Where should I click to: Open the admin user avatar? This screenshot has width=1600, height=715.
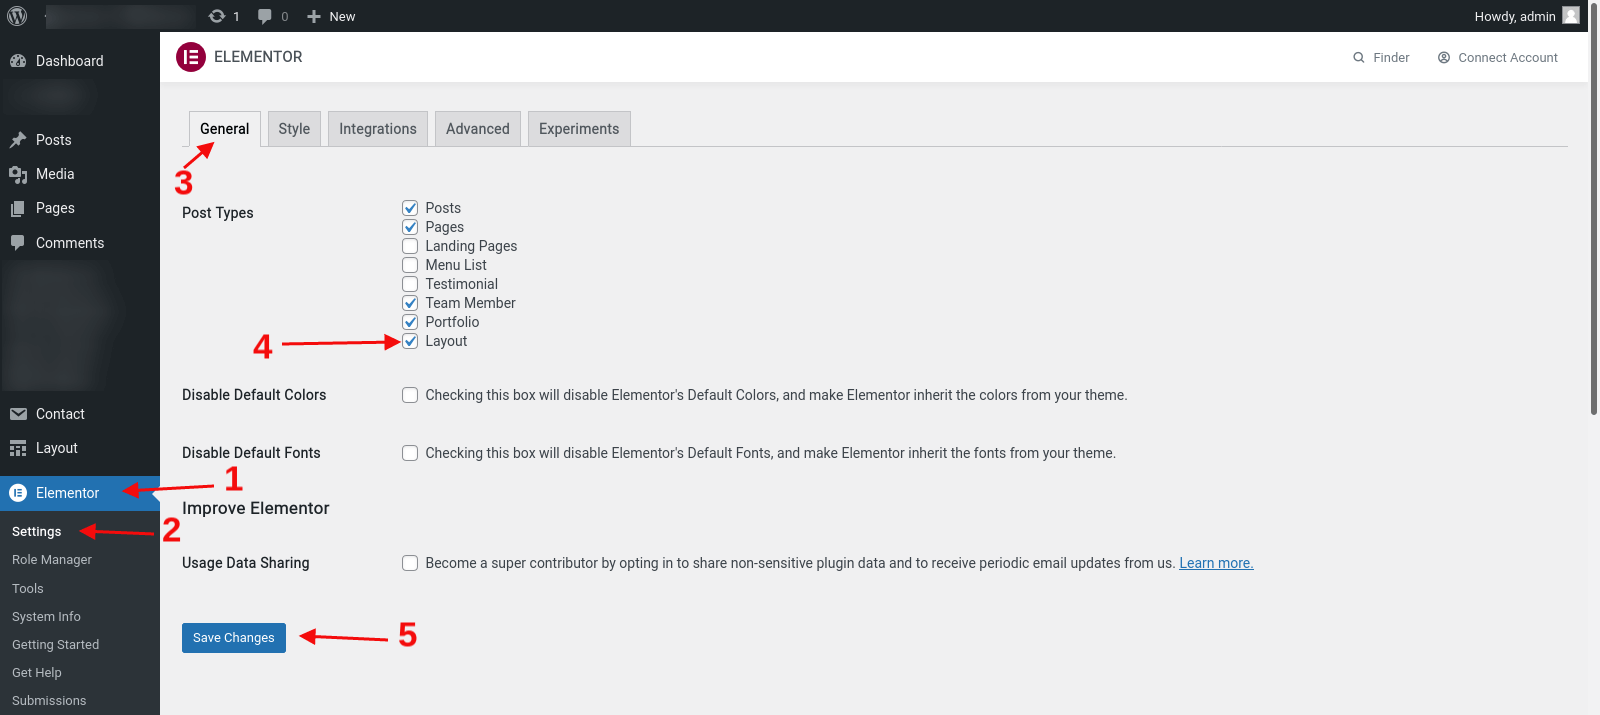1571,15
